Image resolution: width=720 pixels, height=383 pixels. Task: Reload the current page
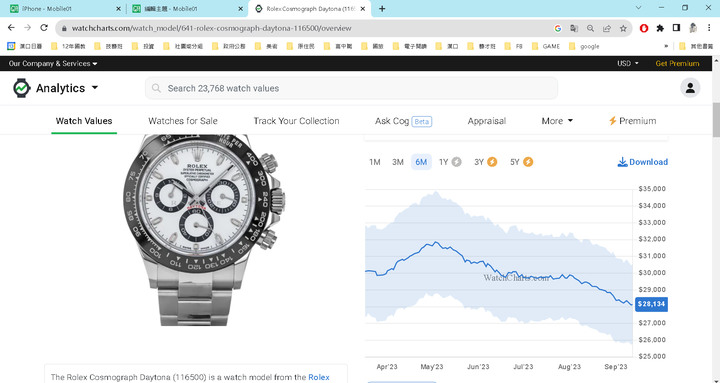tap(44, 28)
